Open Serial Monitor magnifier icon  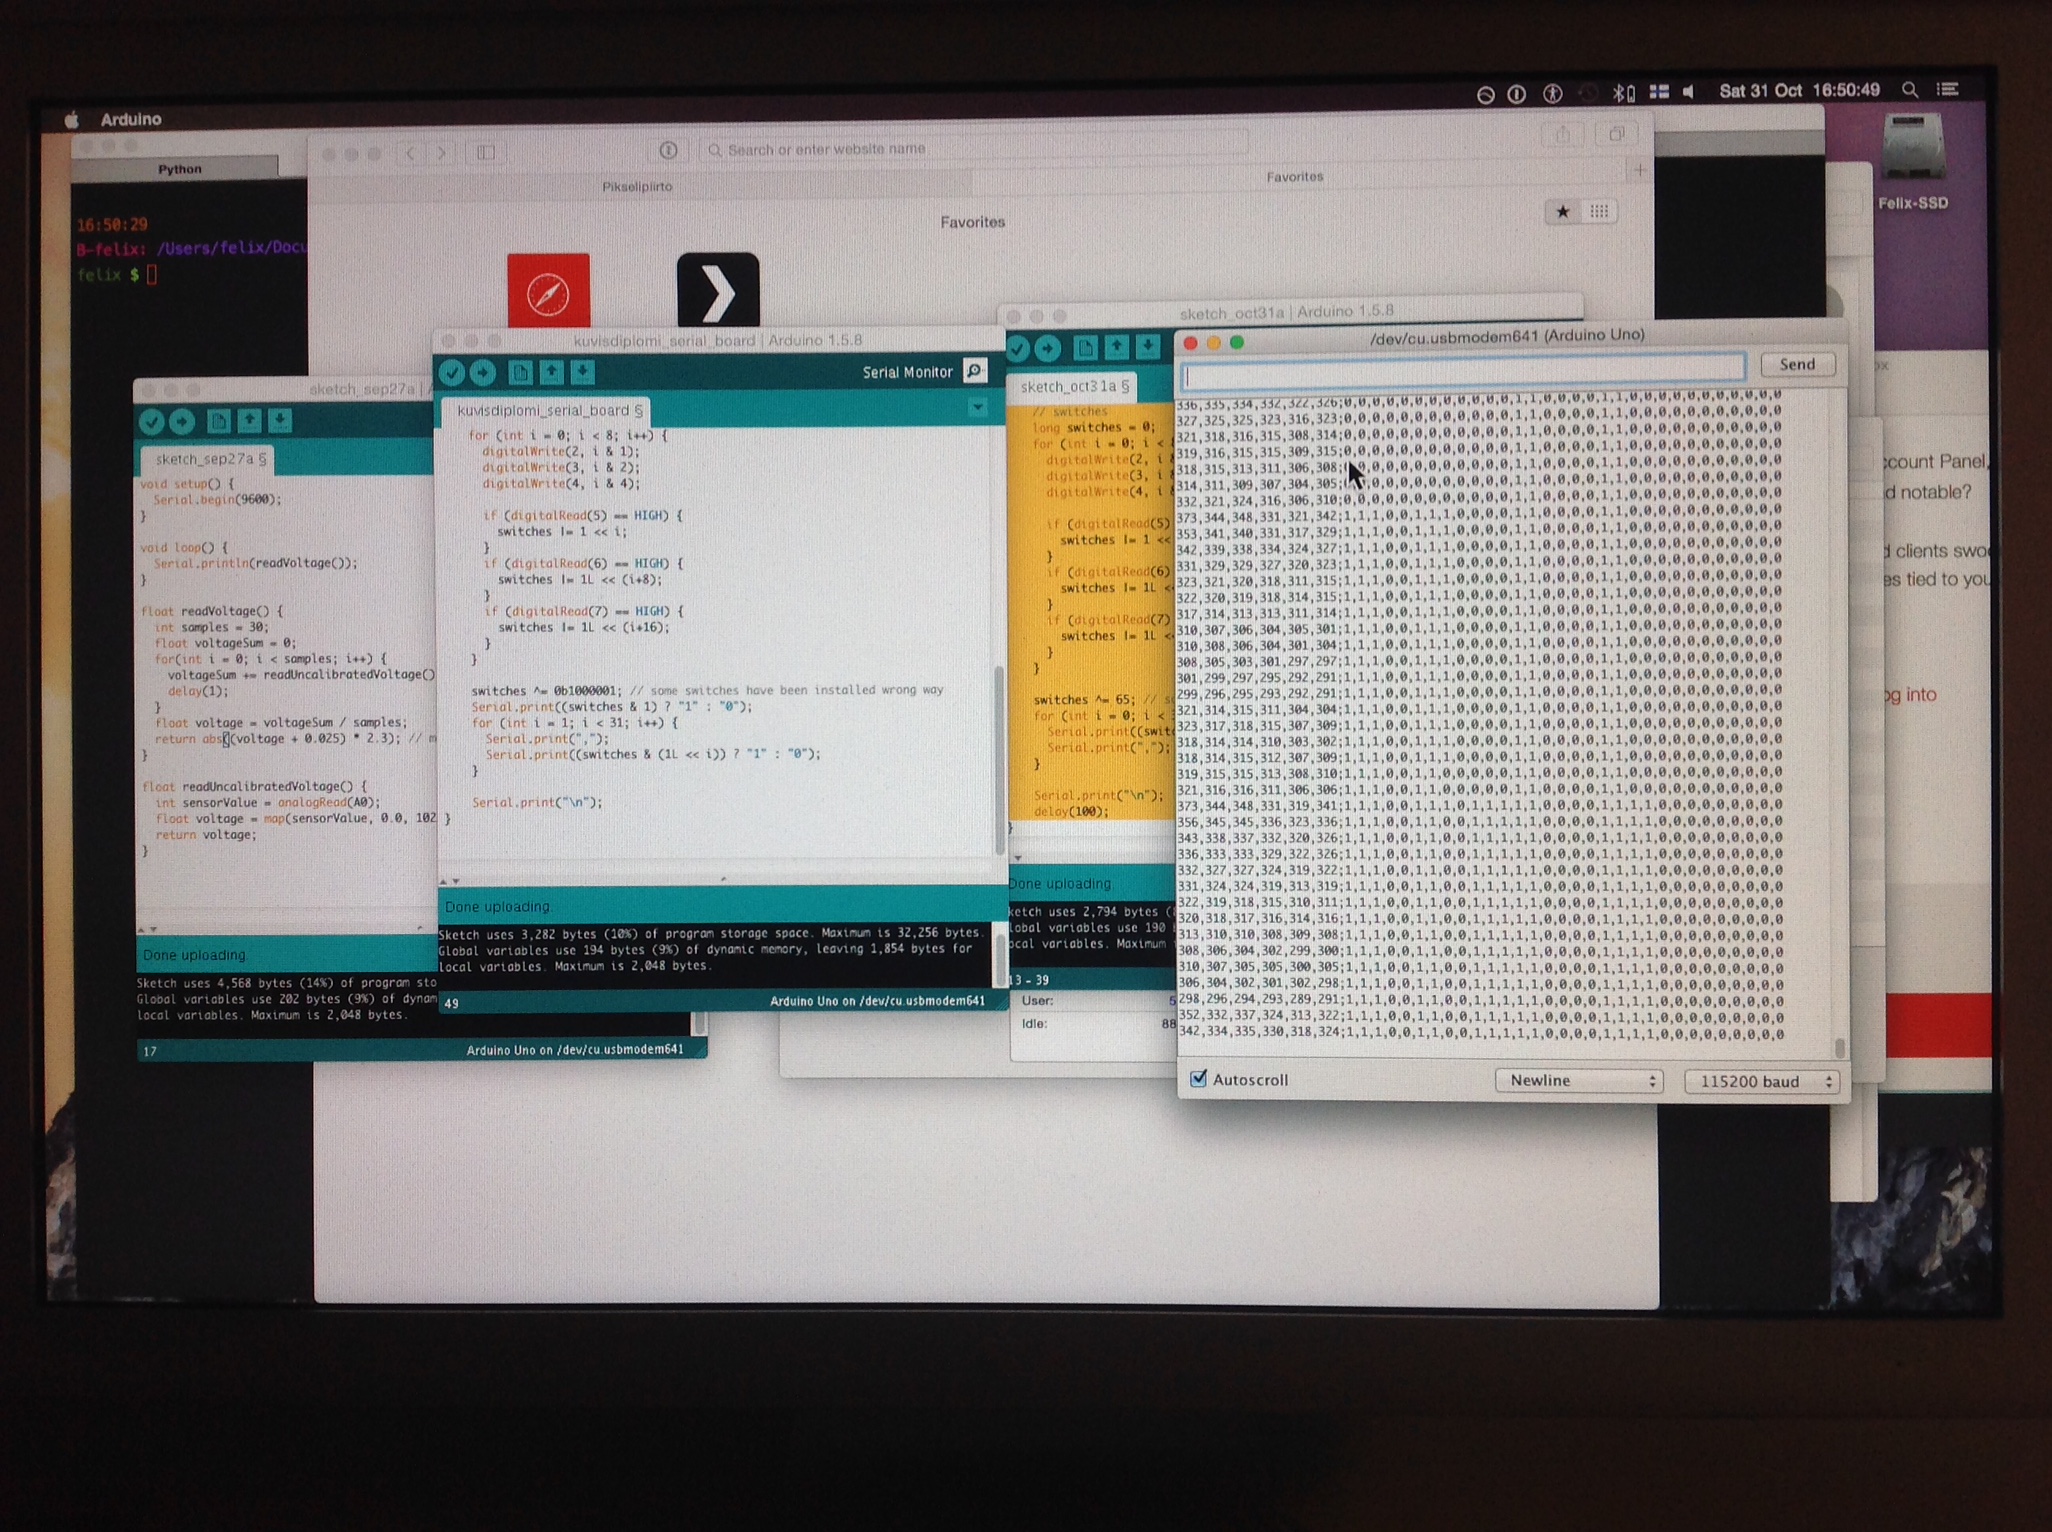point(974,371)
